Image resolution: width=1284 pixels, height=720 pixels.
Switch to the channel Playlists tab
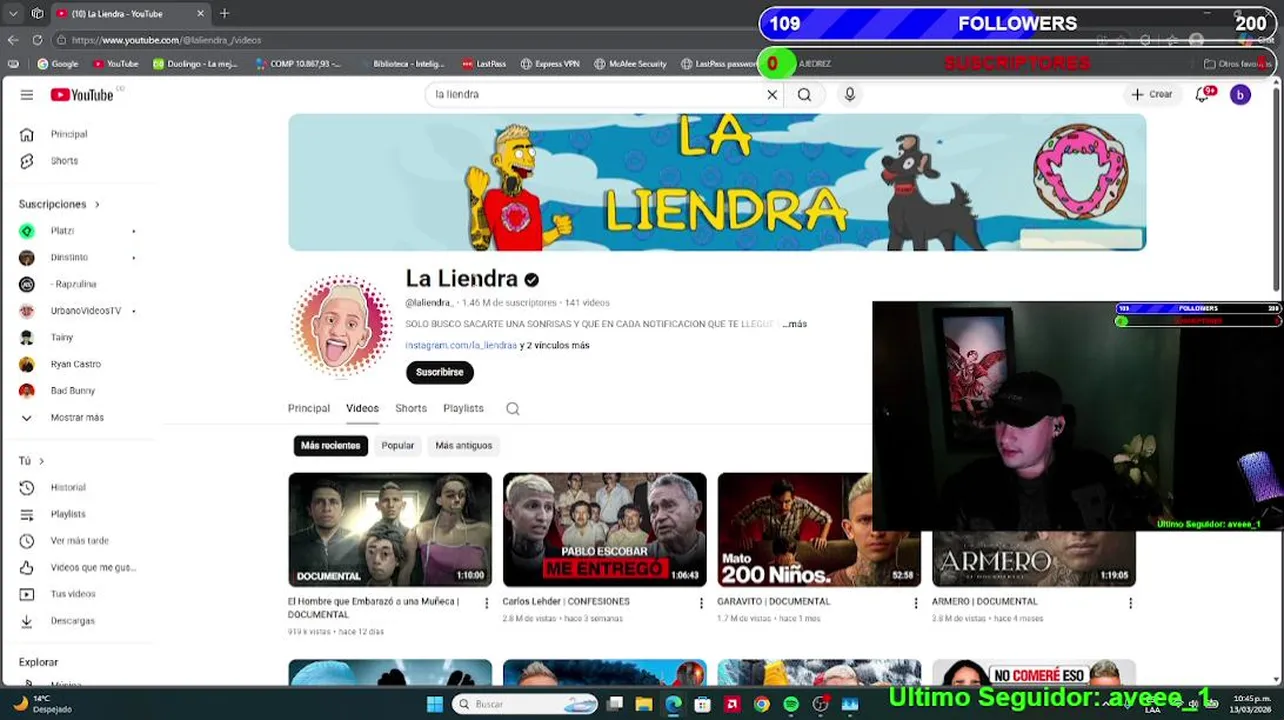tap(463, 409)
